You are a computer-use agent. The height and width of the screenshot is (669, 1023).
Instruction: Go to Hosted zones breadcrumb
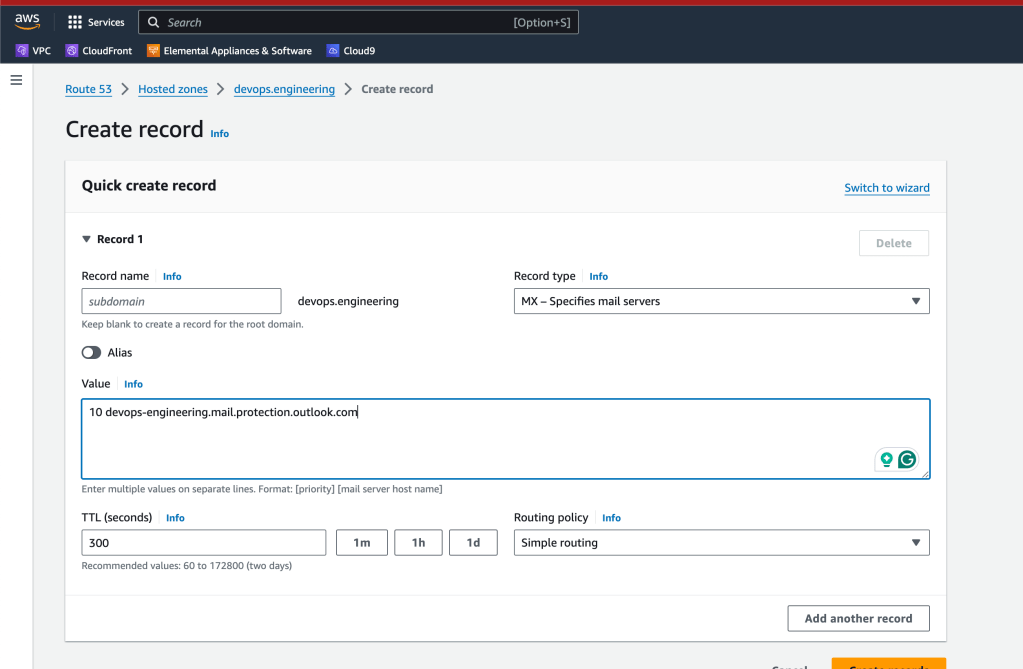click(x=173, y=89)
